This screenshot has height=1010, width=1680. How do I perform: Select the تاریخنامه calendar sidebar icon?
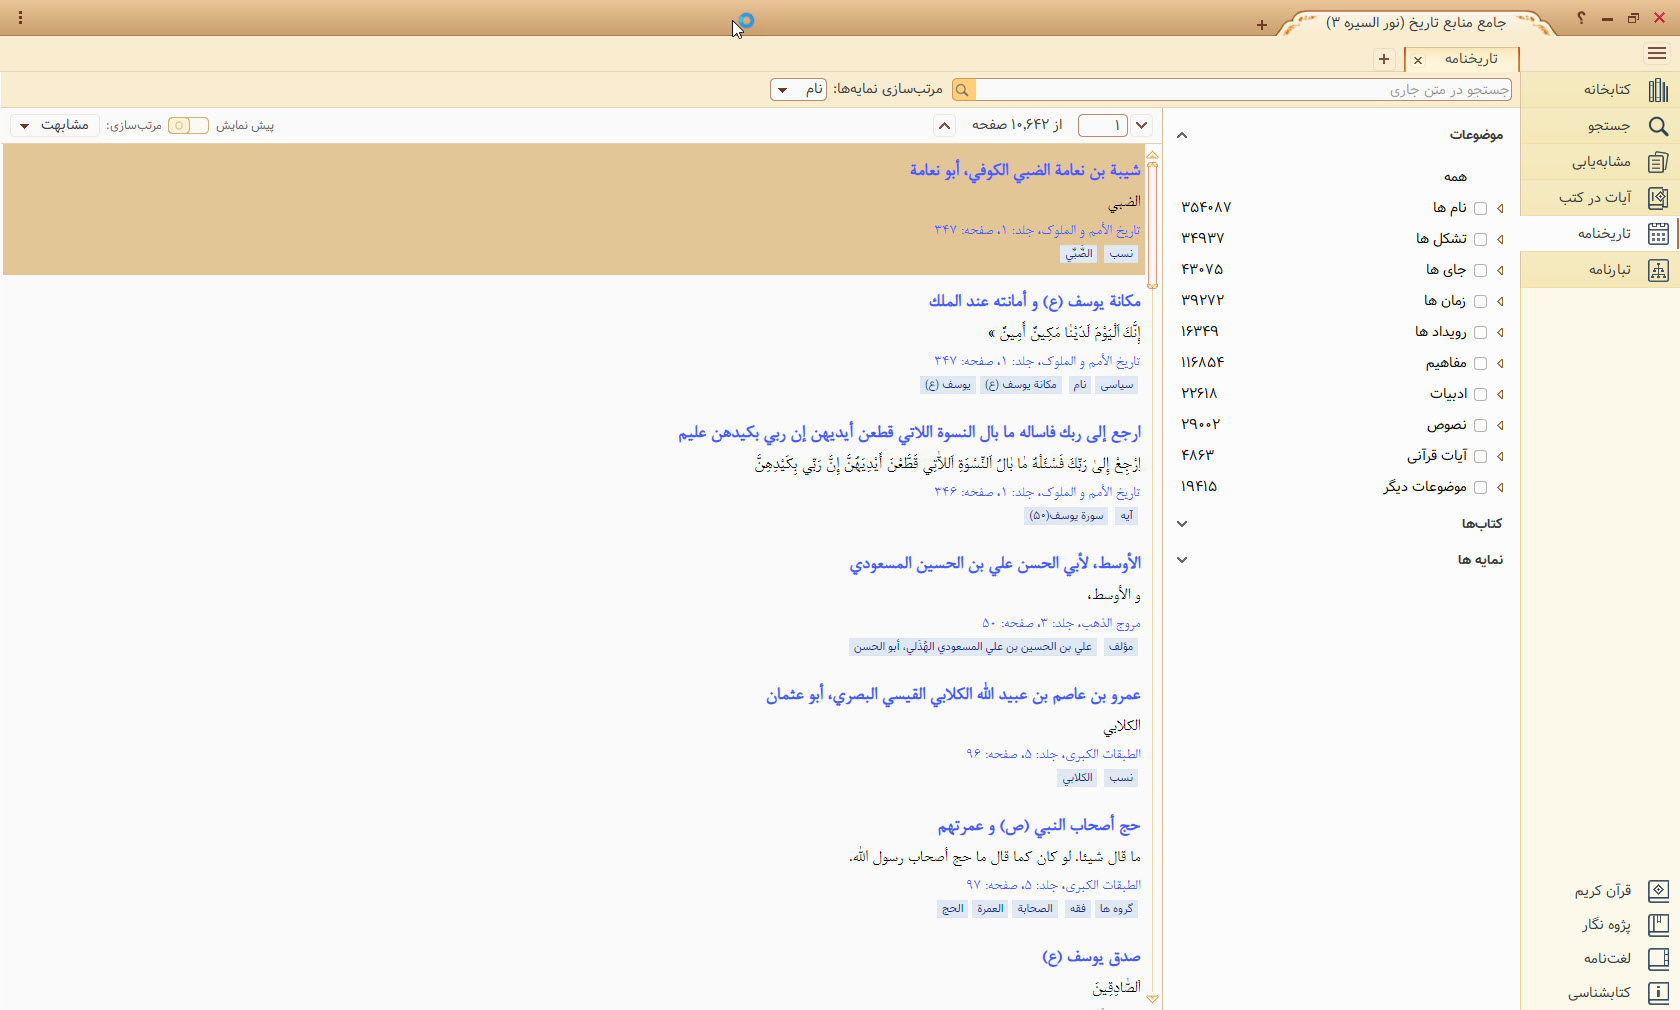[x=1657, y=234]
